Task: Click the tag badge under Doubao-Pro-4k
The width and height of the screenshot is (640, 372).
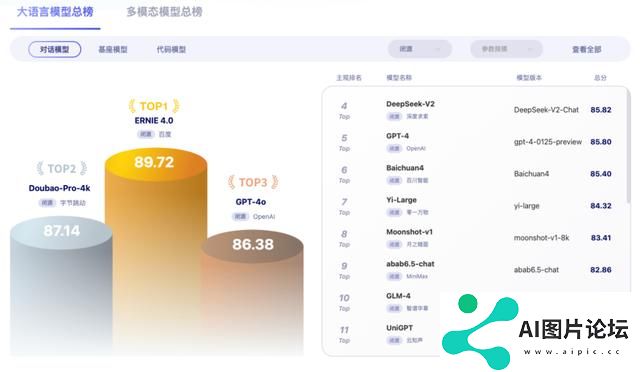Action: (47, 203)
